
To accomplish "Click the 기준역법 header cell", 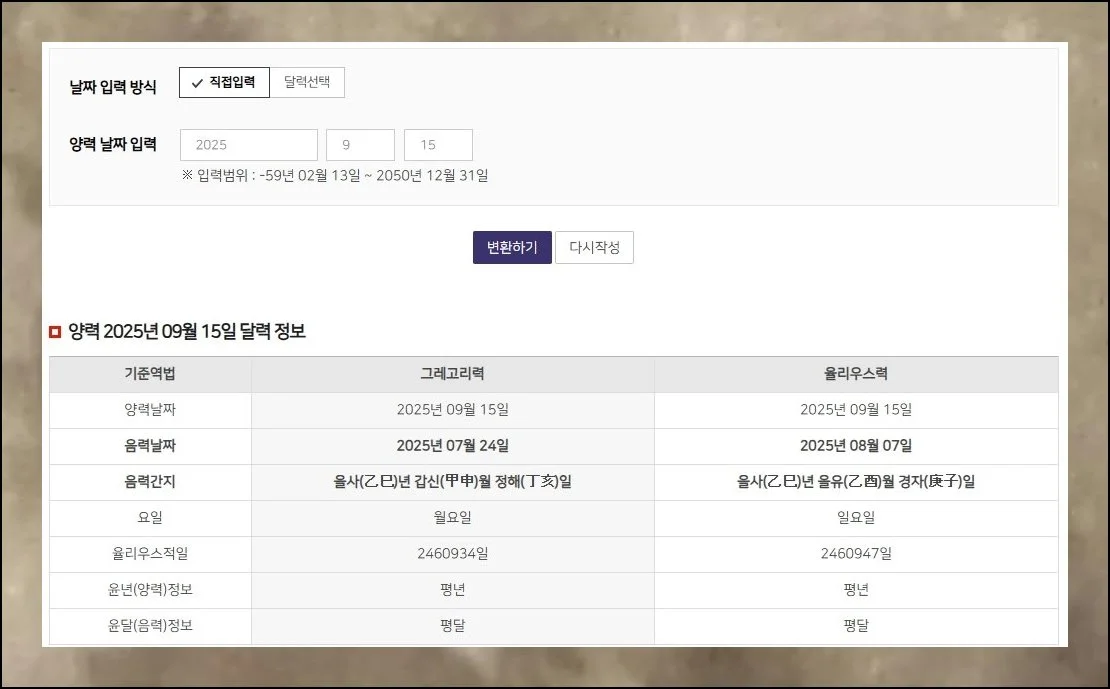I will coord(148,374).
